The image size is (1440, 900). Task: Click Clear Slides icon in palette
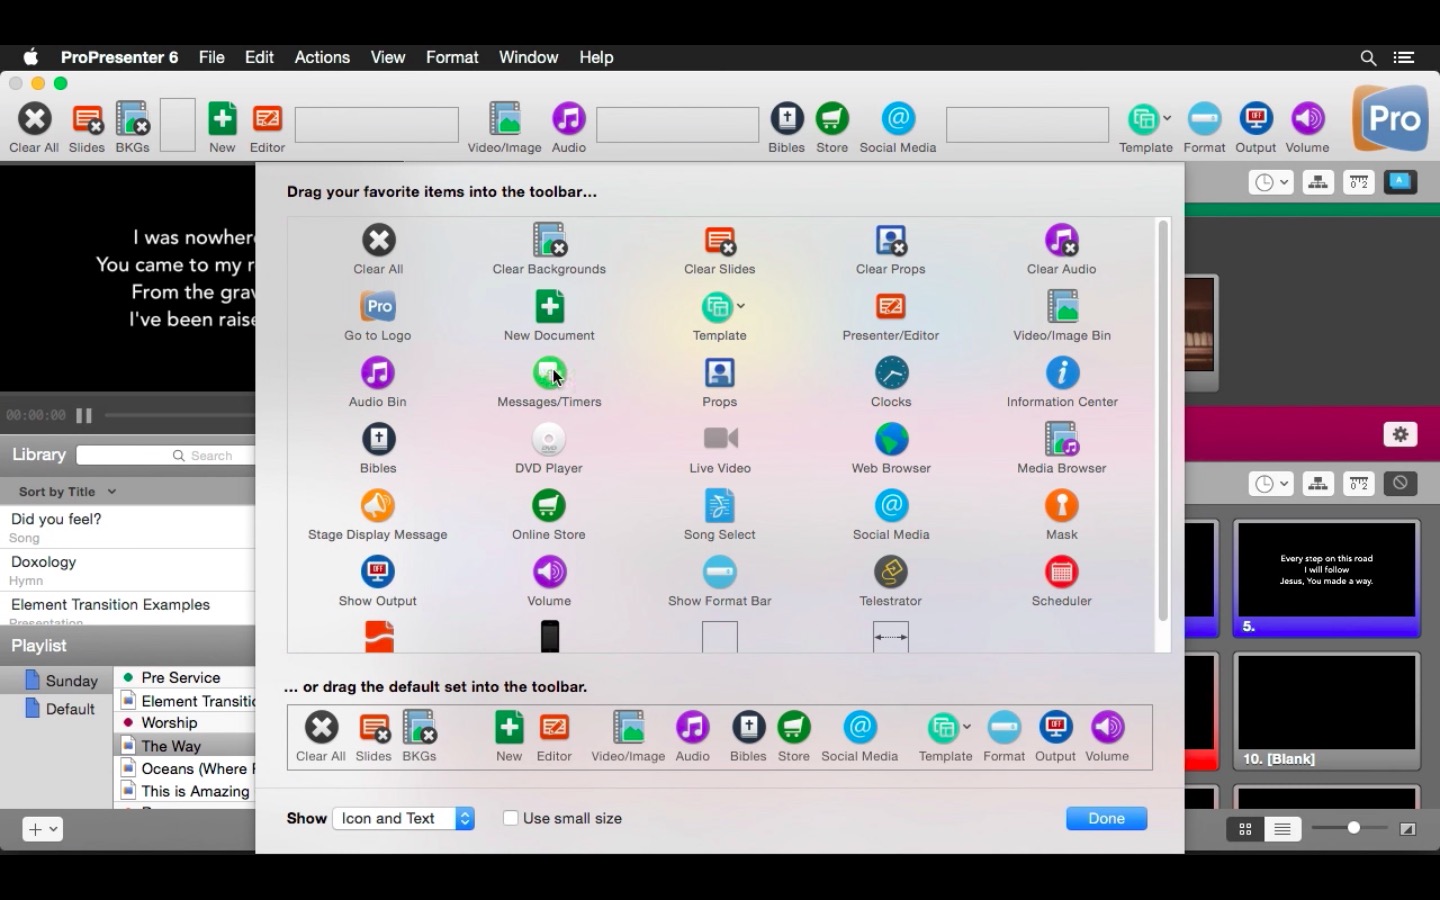[x=720, y=240]
